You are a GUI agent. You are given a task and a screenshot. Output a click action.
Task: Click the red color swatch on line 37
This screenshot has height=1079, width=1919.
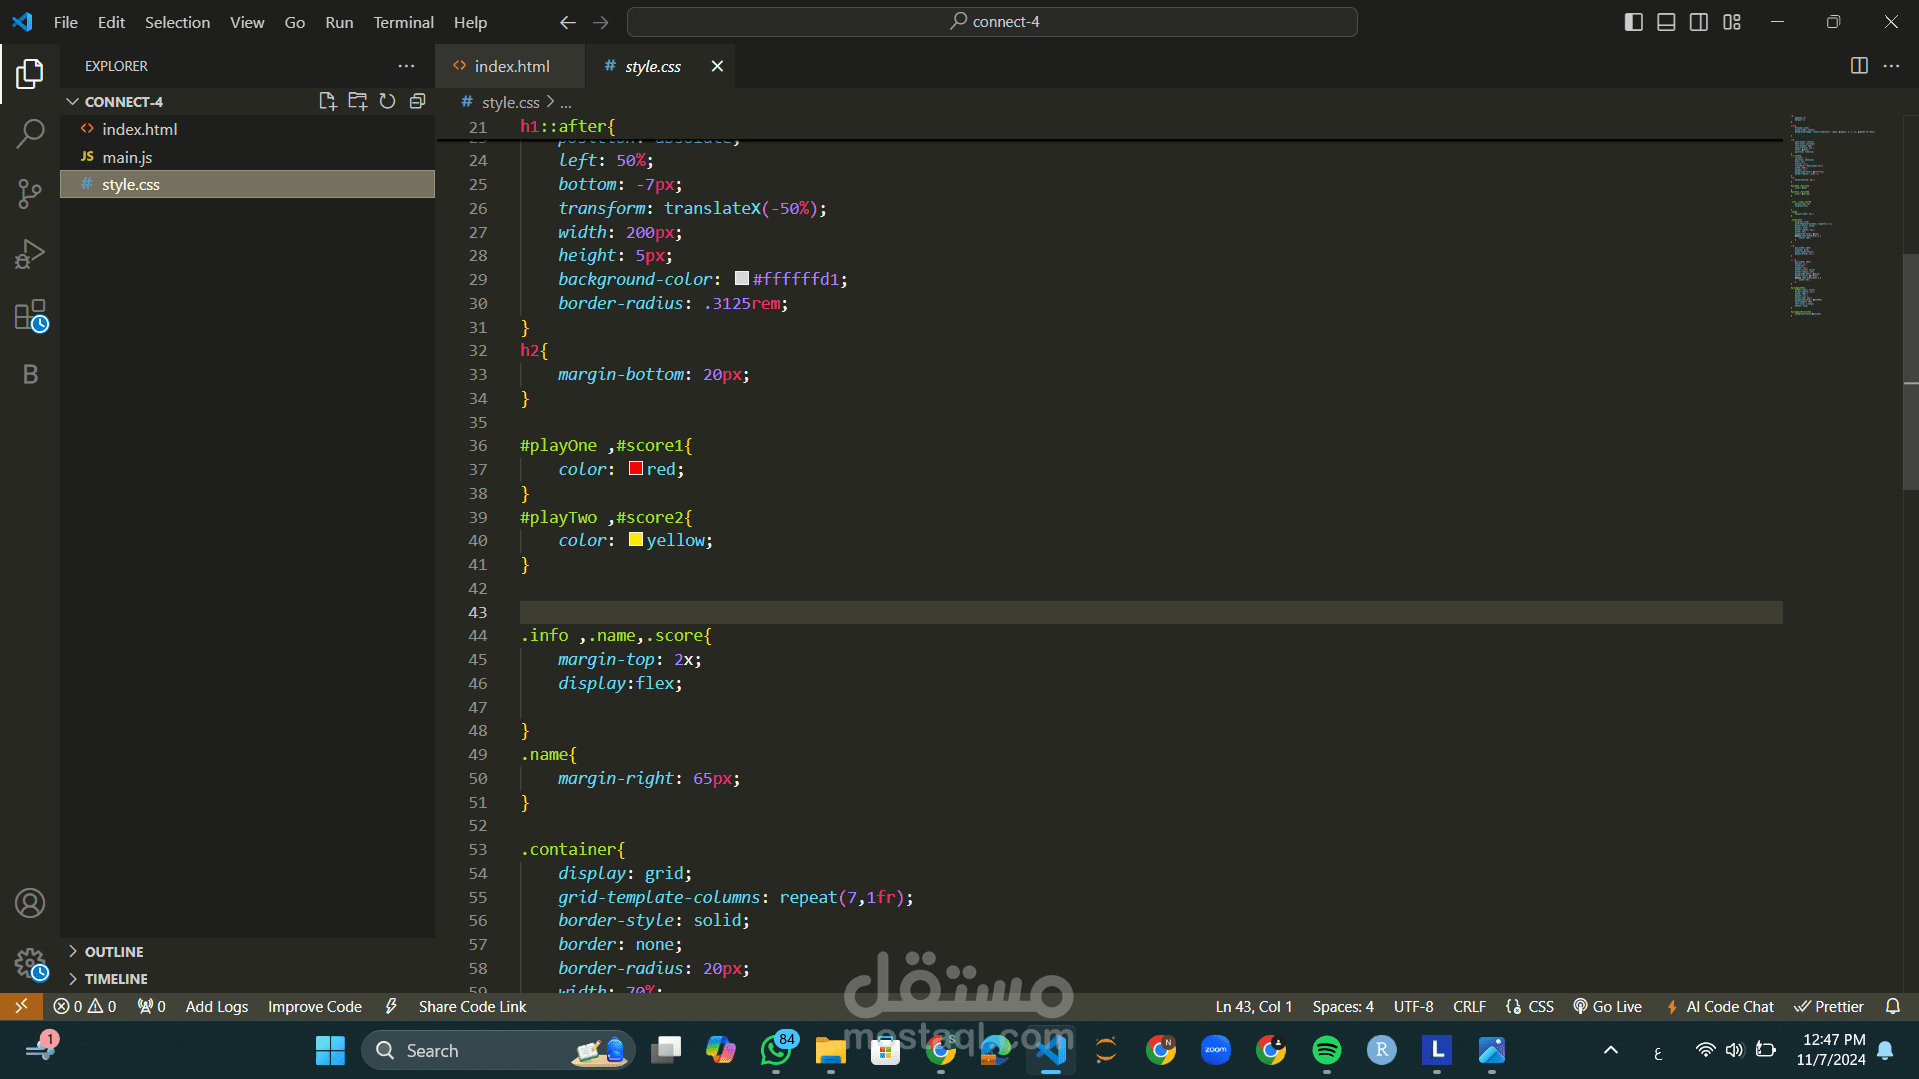point(636,469)
